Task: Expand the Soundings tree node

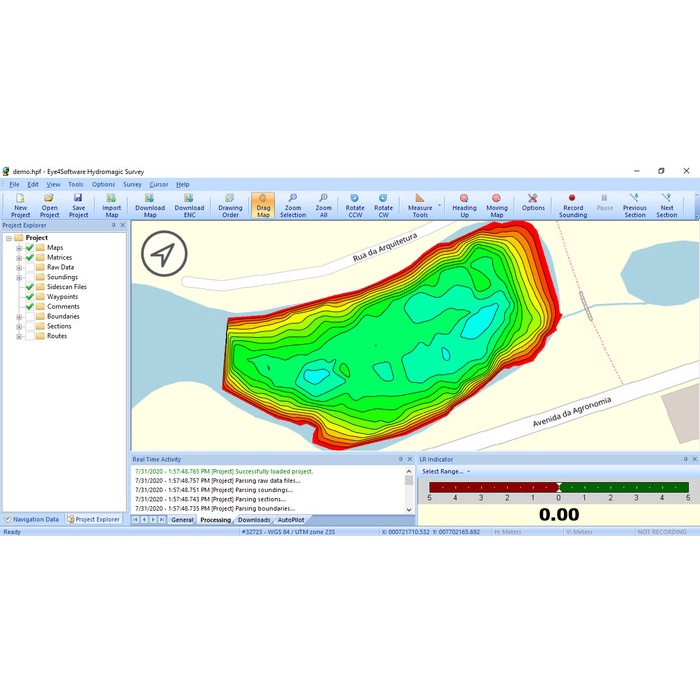Action: point(19,277)
